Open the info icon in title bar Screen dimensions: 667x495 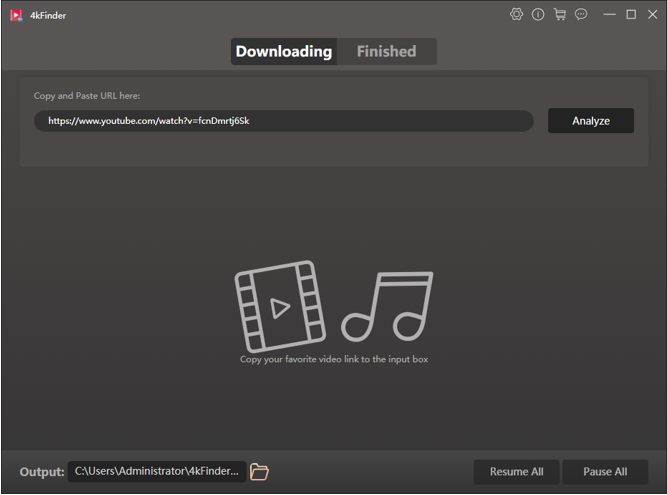[538, 15]
